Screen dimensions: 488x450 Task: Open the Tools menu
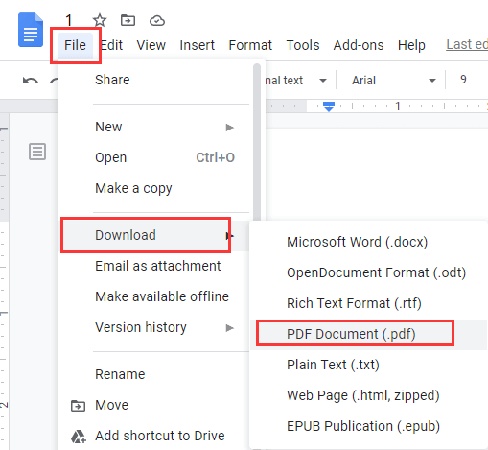[303, 45]
